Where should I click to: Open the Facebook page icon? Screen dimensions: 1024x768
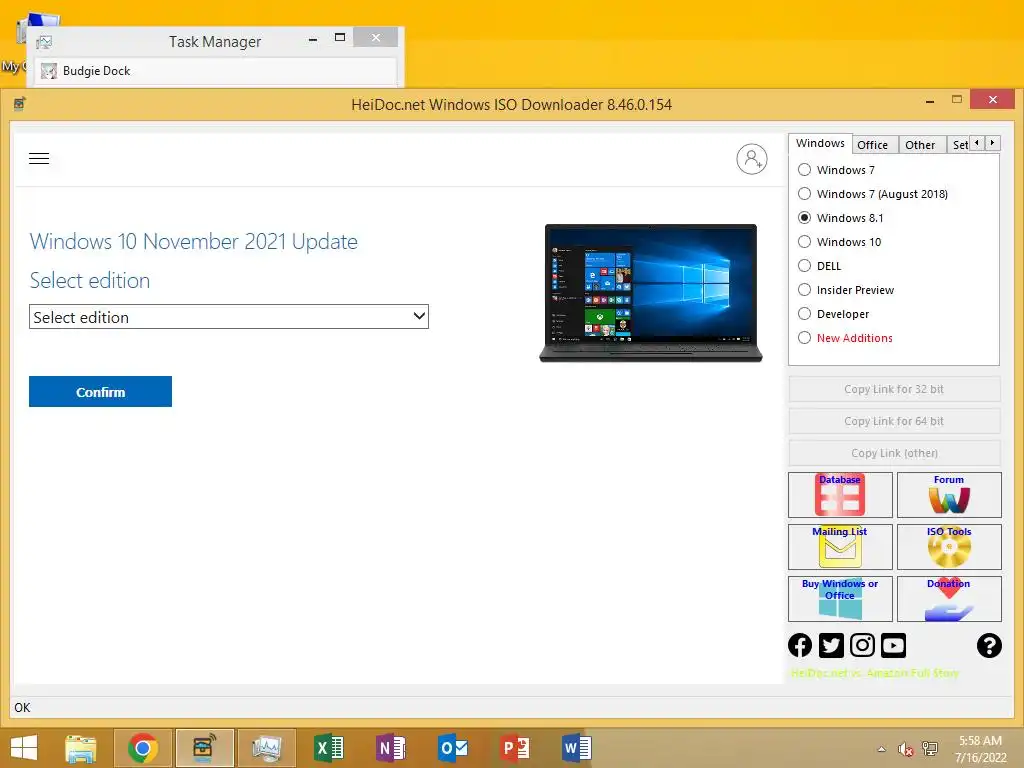(x=800, y=645)
